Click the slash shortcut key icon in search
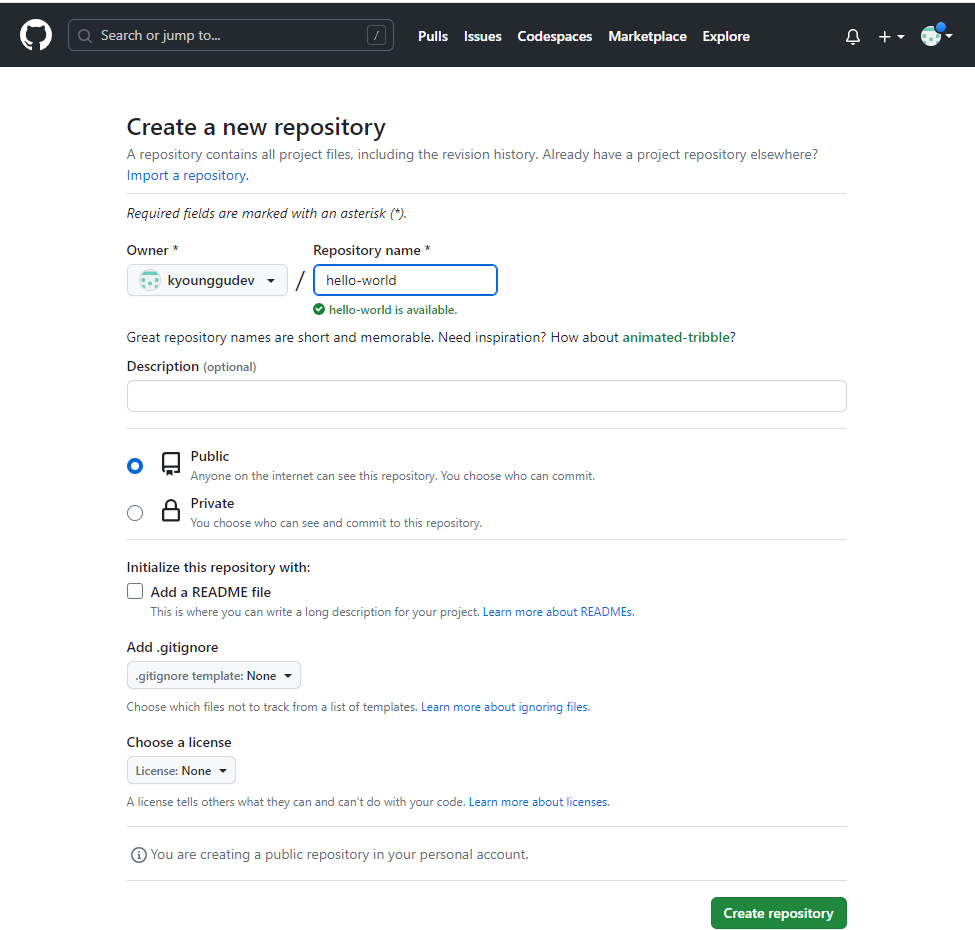 [x=376, y=35]
